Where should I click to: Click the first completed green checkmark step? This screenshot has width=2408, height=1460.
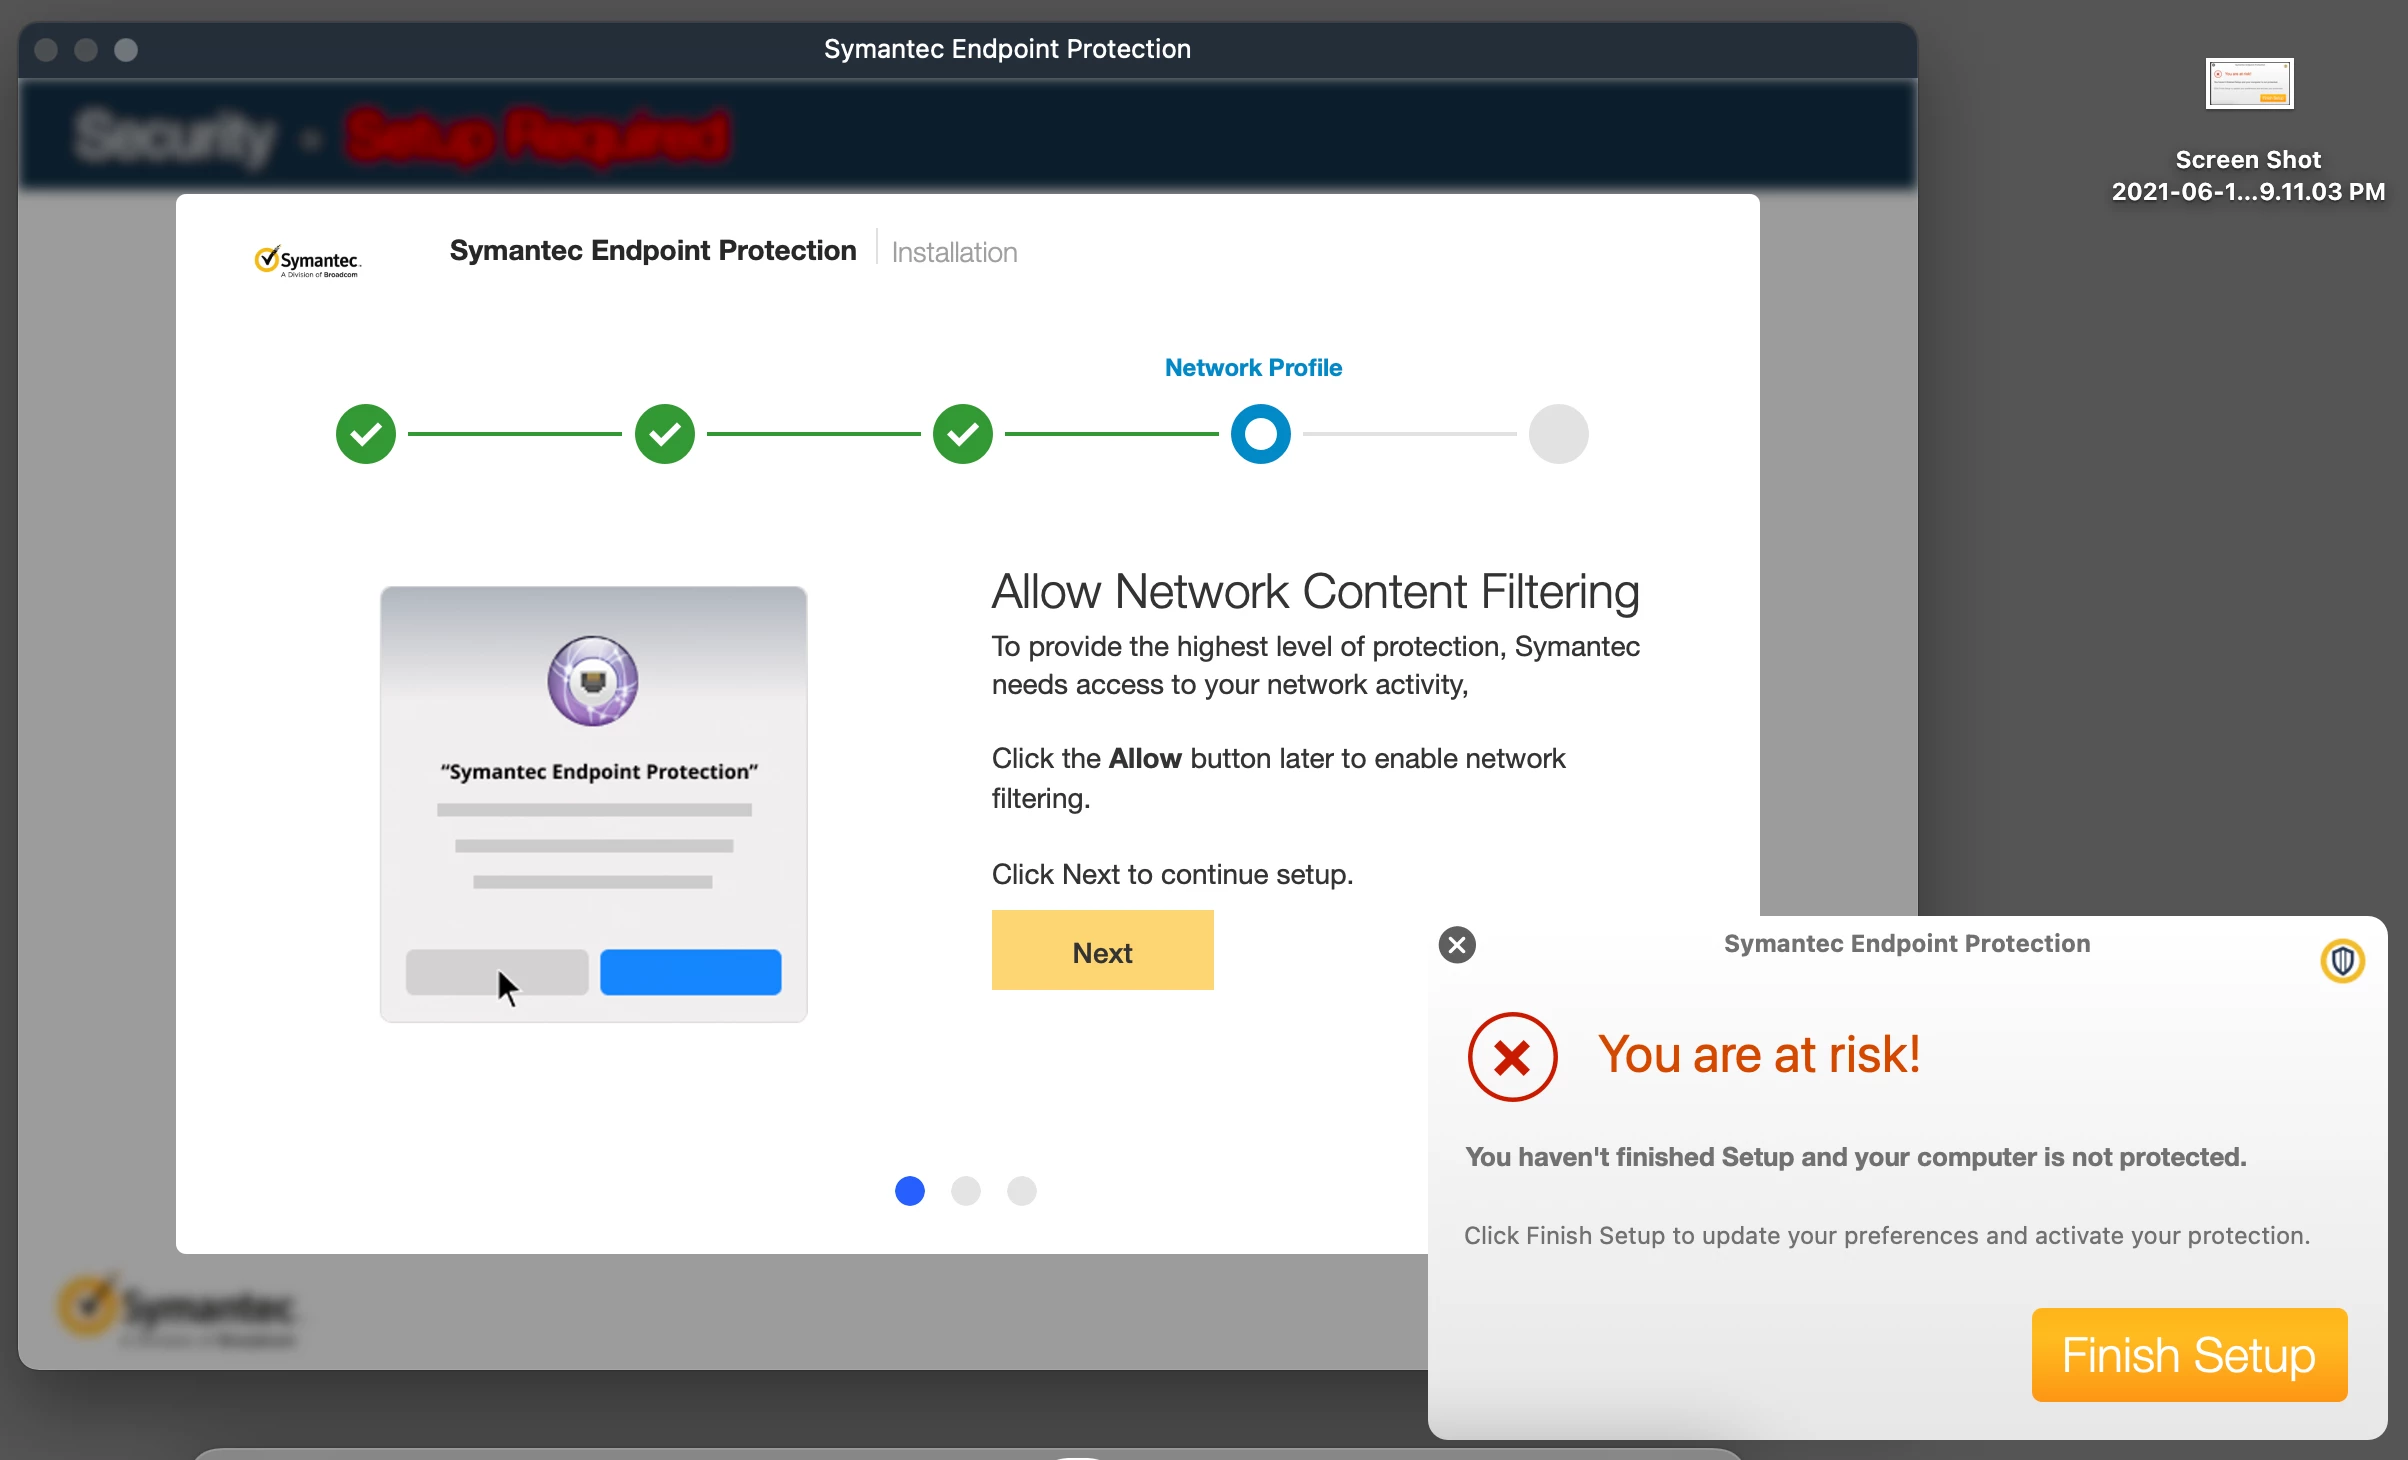(366, 434)
